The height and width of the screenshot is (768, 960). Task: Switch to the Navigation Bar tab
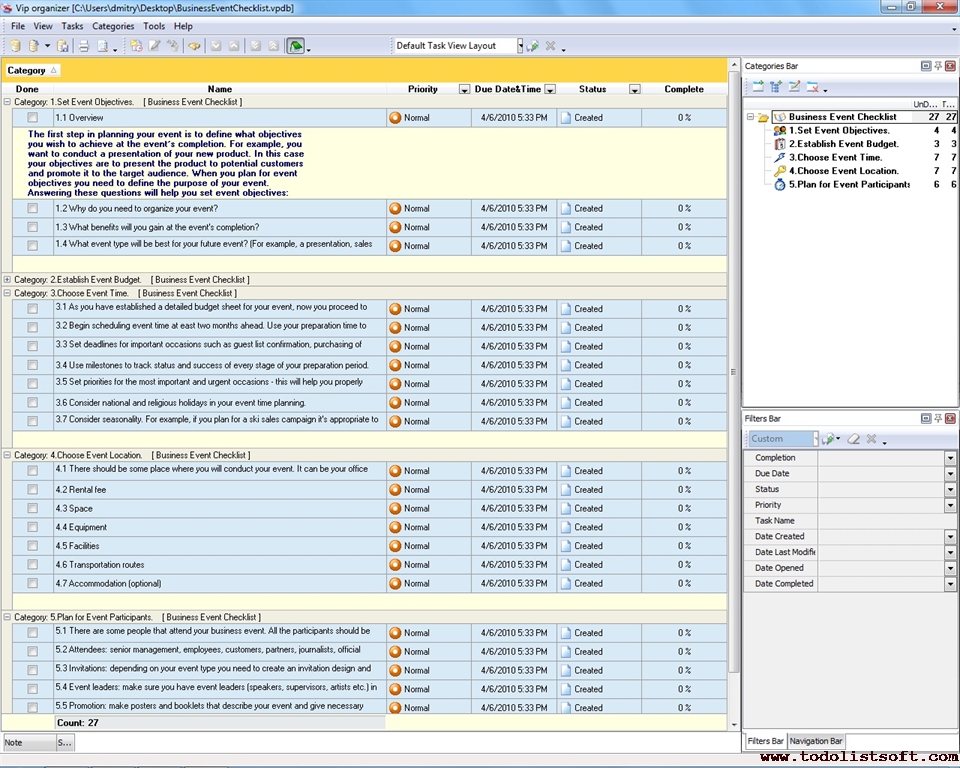tap(816, 741)
